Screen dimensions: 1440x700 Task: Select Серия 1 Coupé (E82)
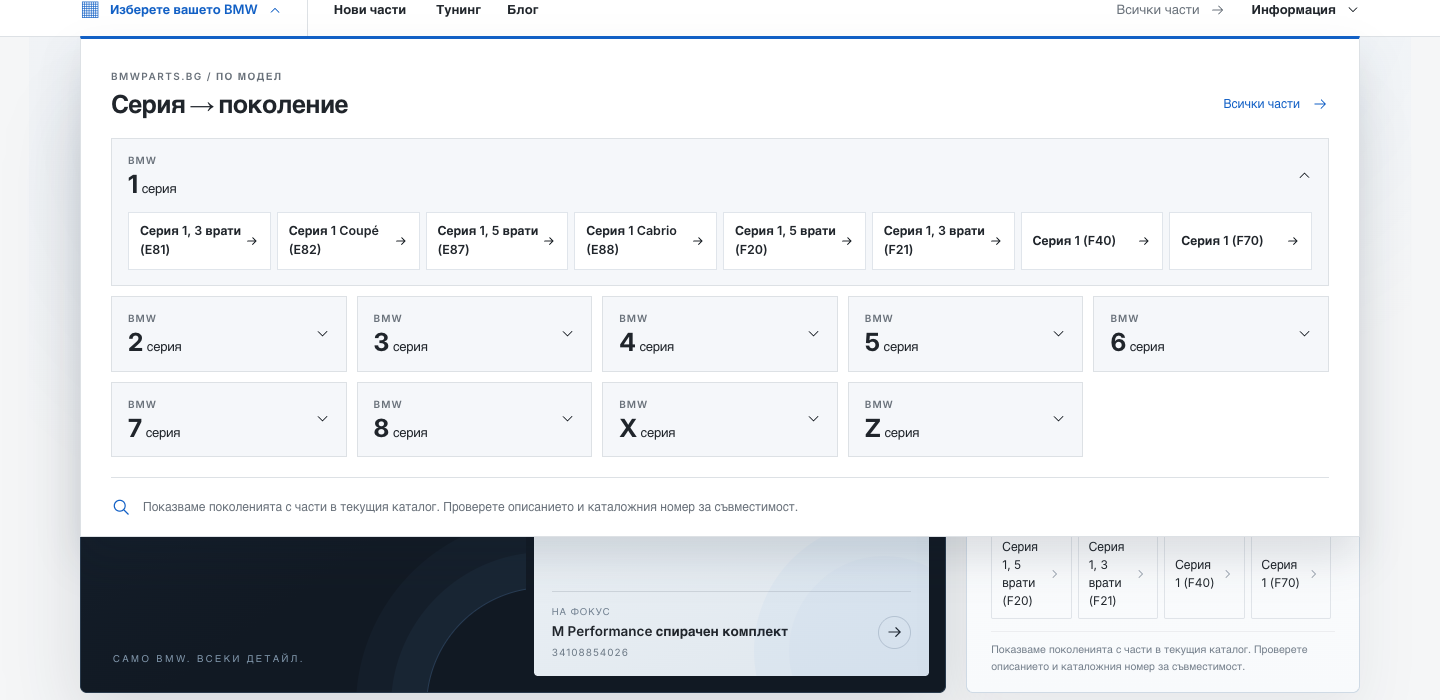pos(348,241)
